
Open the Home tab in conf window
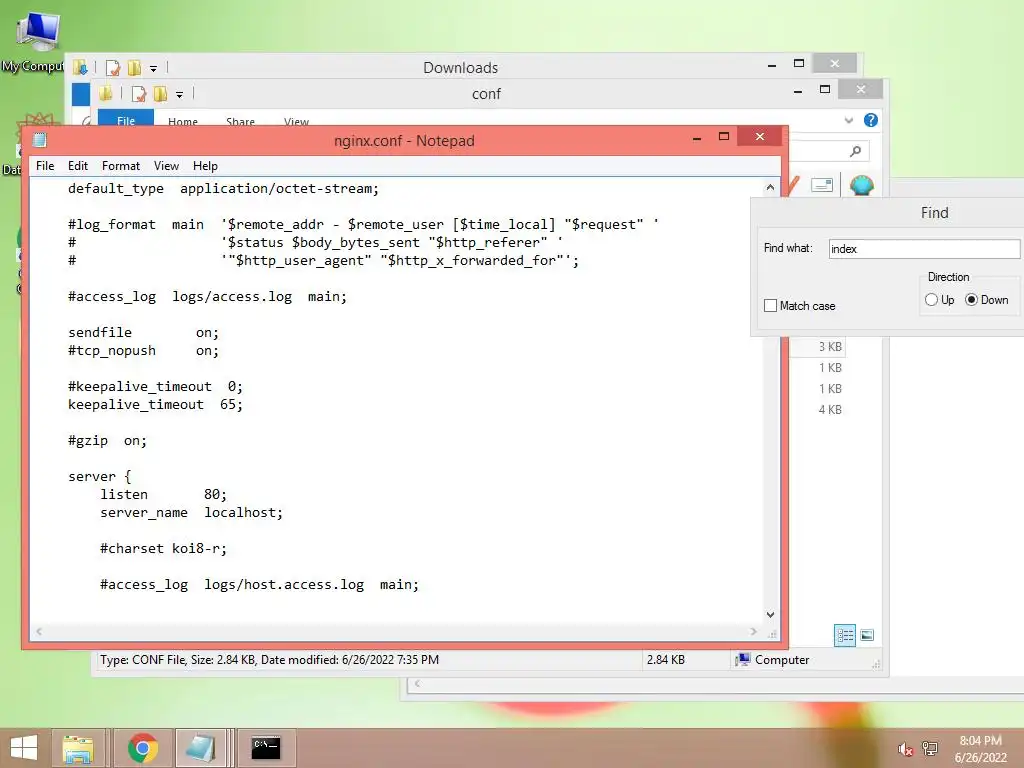click(183, 121)
